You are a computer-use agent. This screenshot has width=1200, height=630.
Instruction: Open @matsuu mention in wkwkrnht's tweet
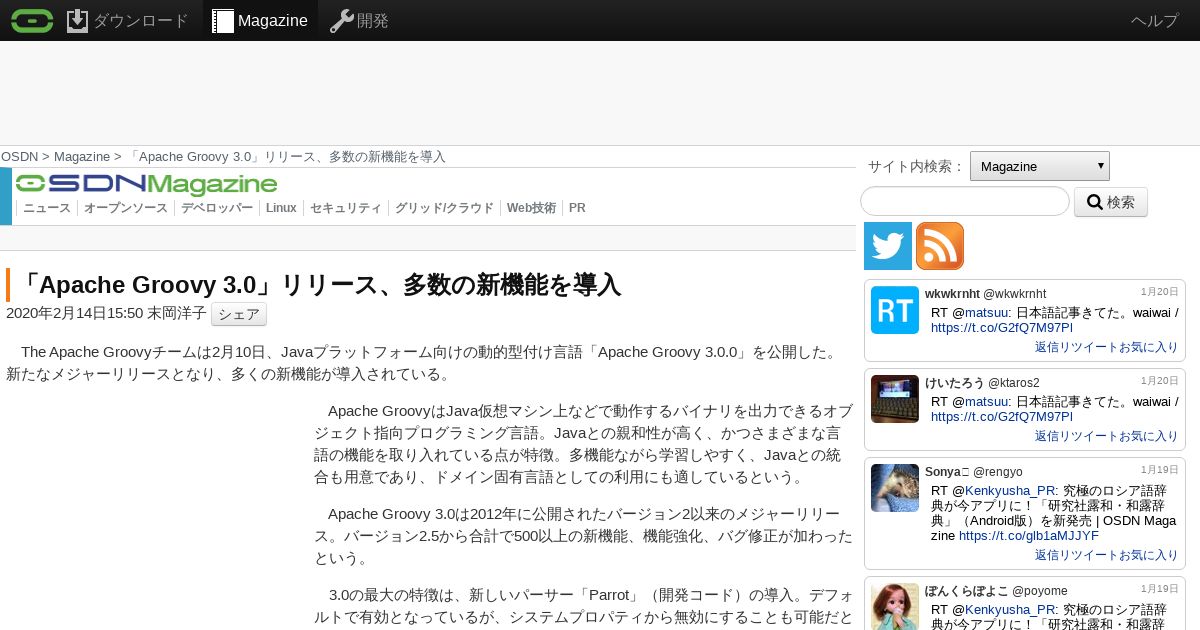(984, 313)
